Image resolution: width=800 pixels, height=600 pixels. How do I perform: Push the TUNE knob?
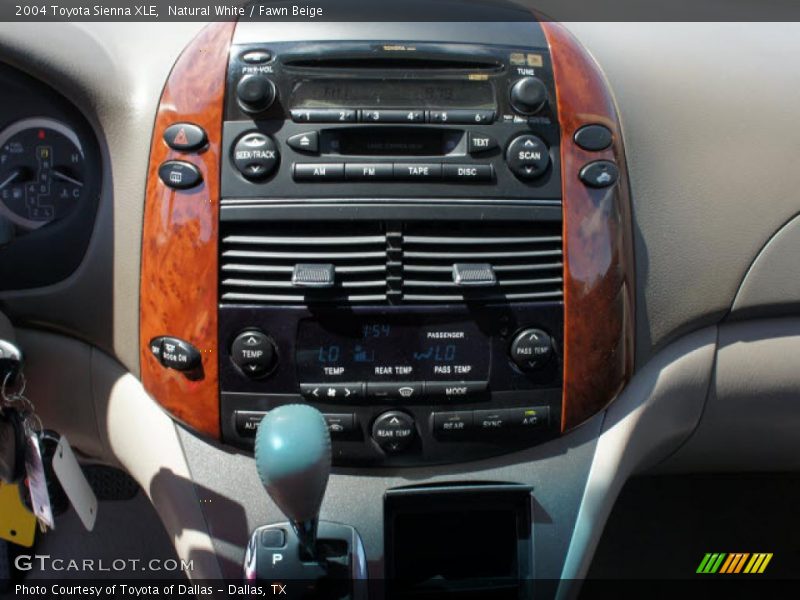click(x=528, y=95)
